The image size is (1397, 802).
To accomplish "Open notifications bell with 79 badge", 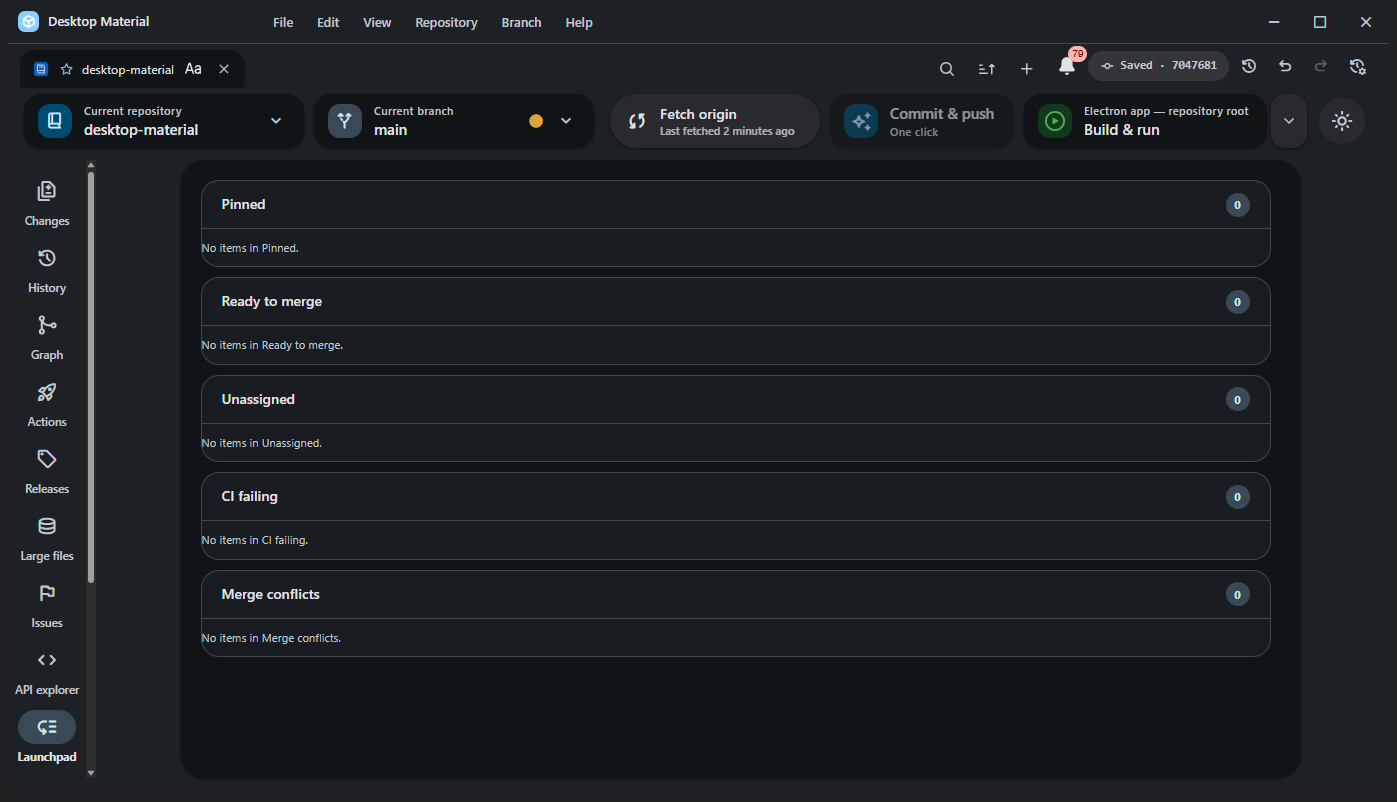I will click(1067, 66).
